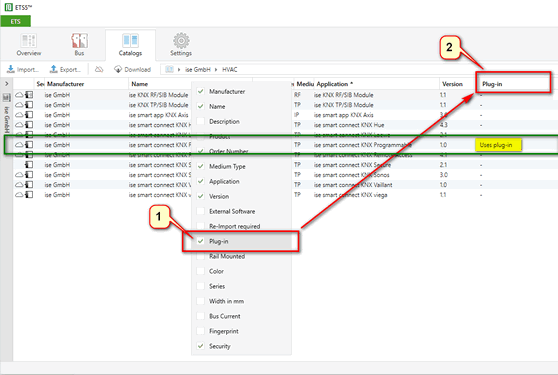Screen dimensions: 558x375
Task: Enable the Color column checkbox
Action: 201,271
